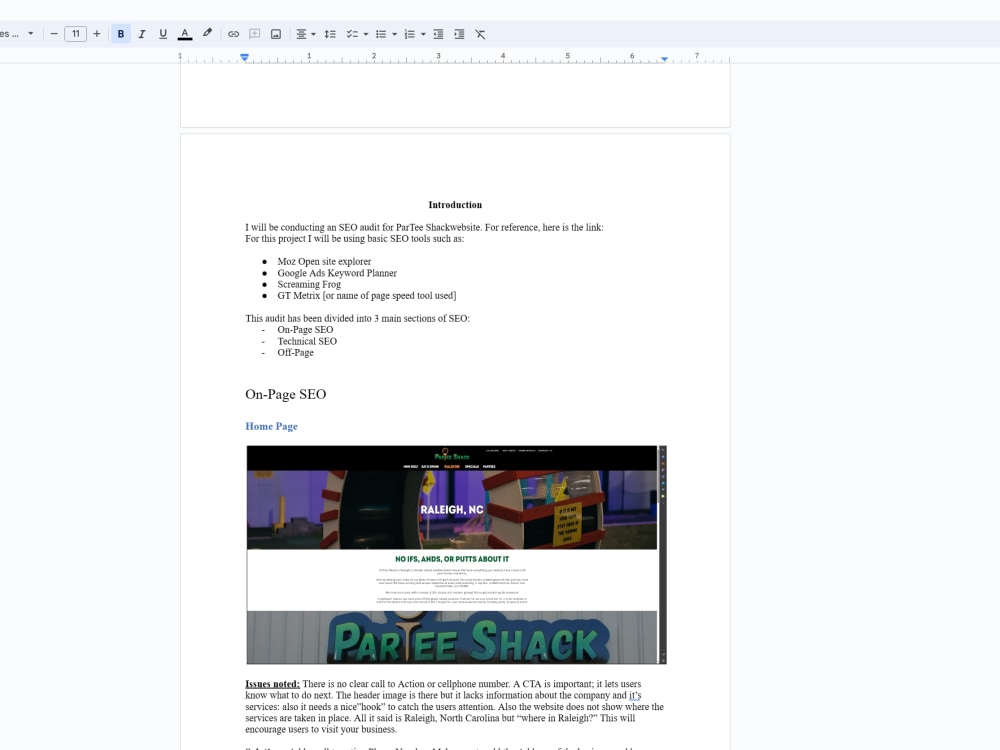Toggle italic formatting

(x=142, y=34)
